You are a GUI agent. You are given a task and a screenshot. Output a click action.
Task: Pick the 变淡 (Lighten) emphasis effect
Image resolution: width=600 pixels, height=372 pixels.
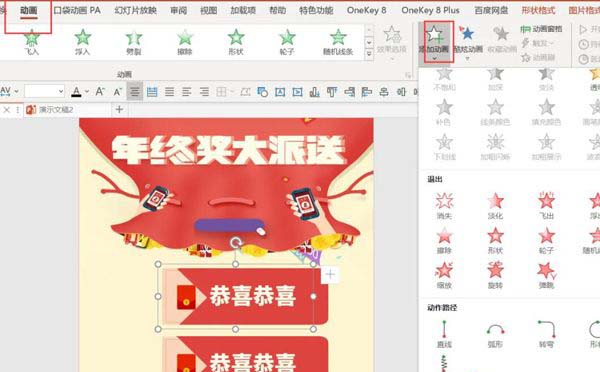click(546, 80)
